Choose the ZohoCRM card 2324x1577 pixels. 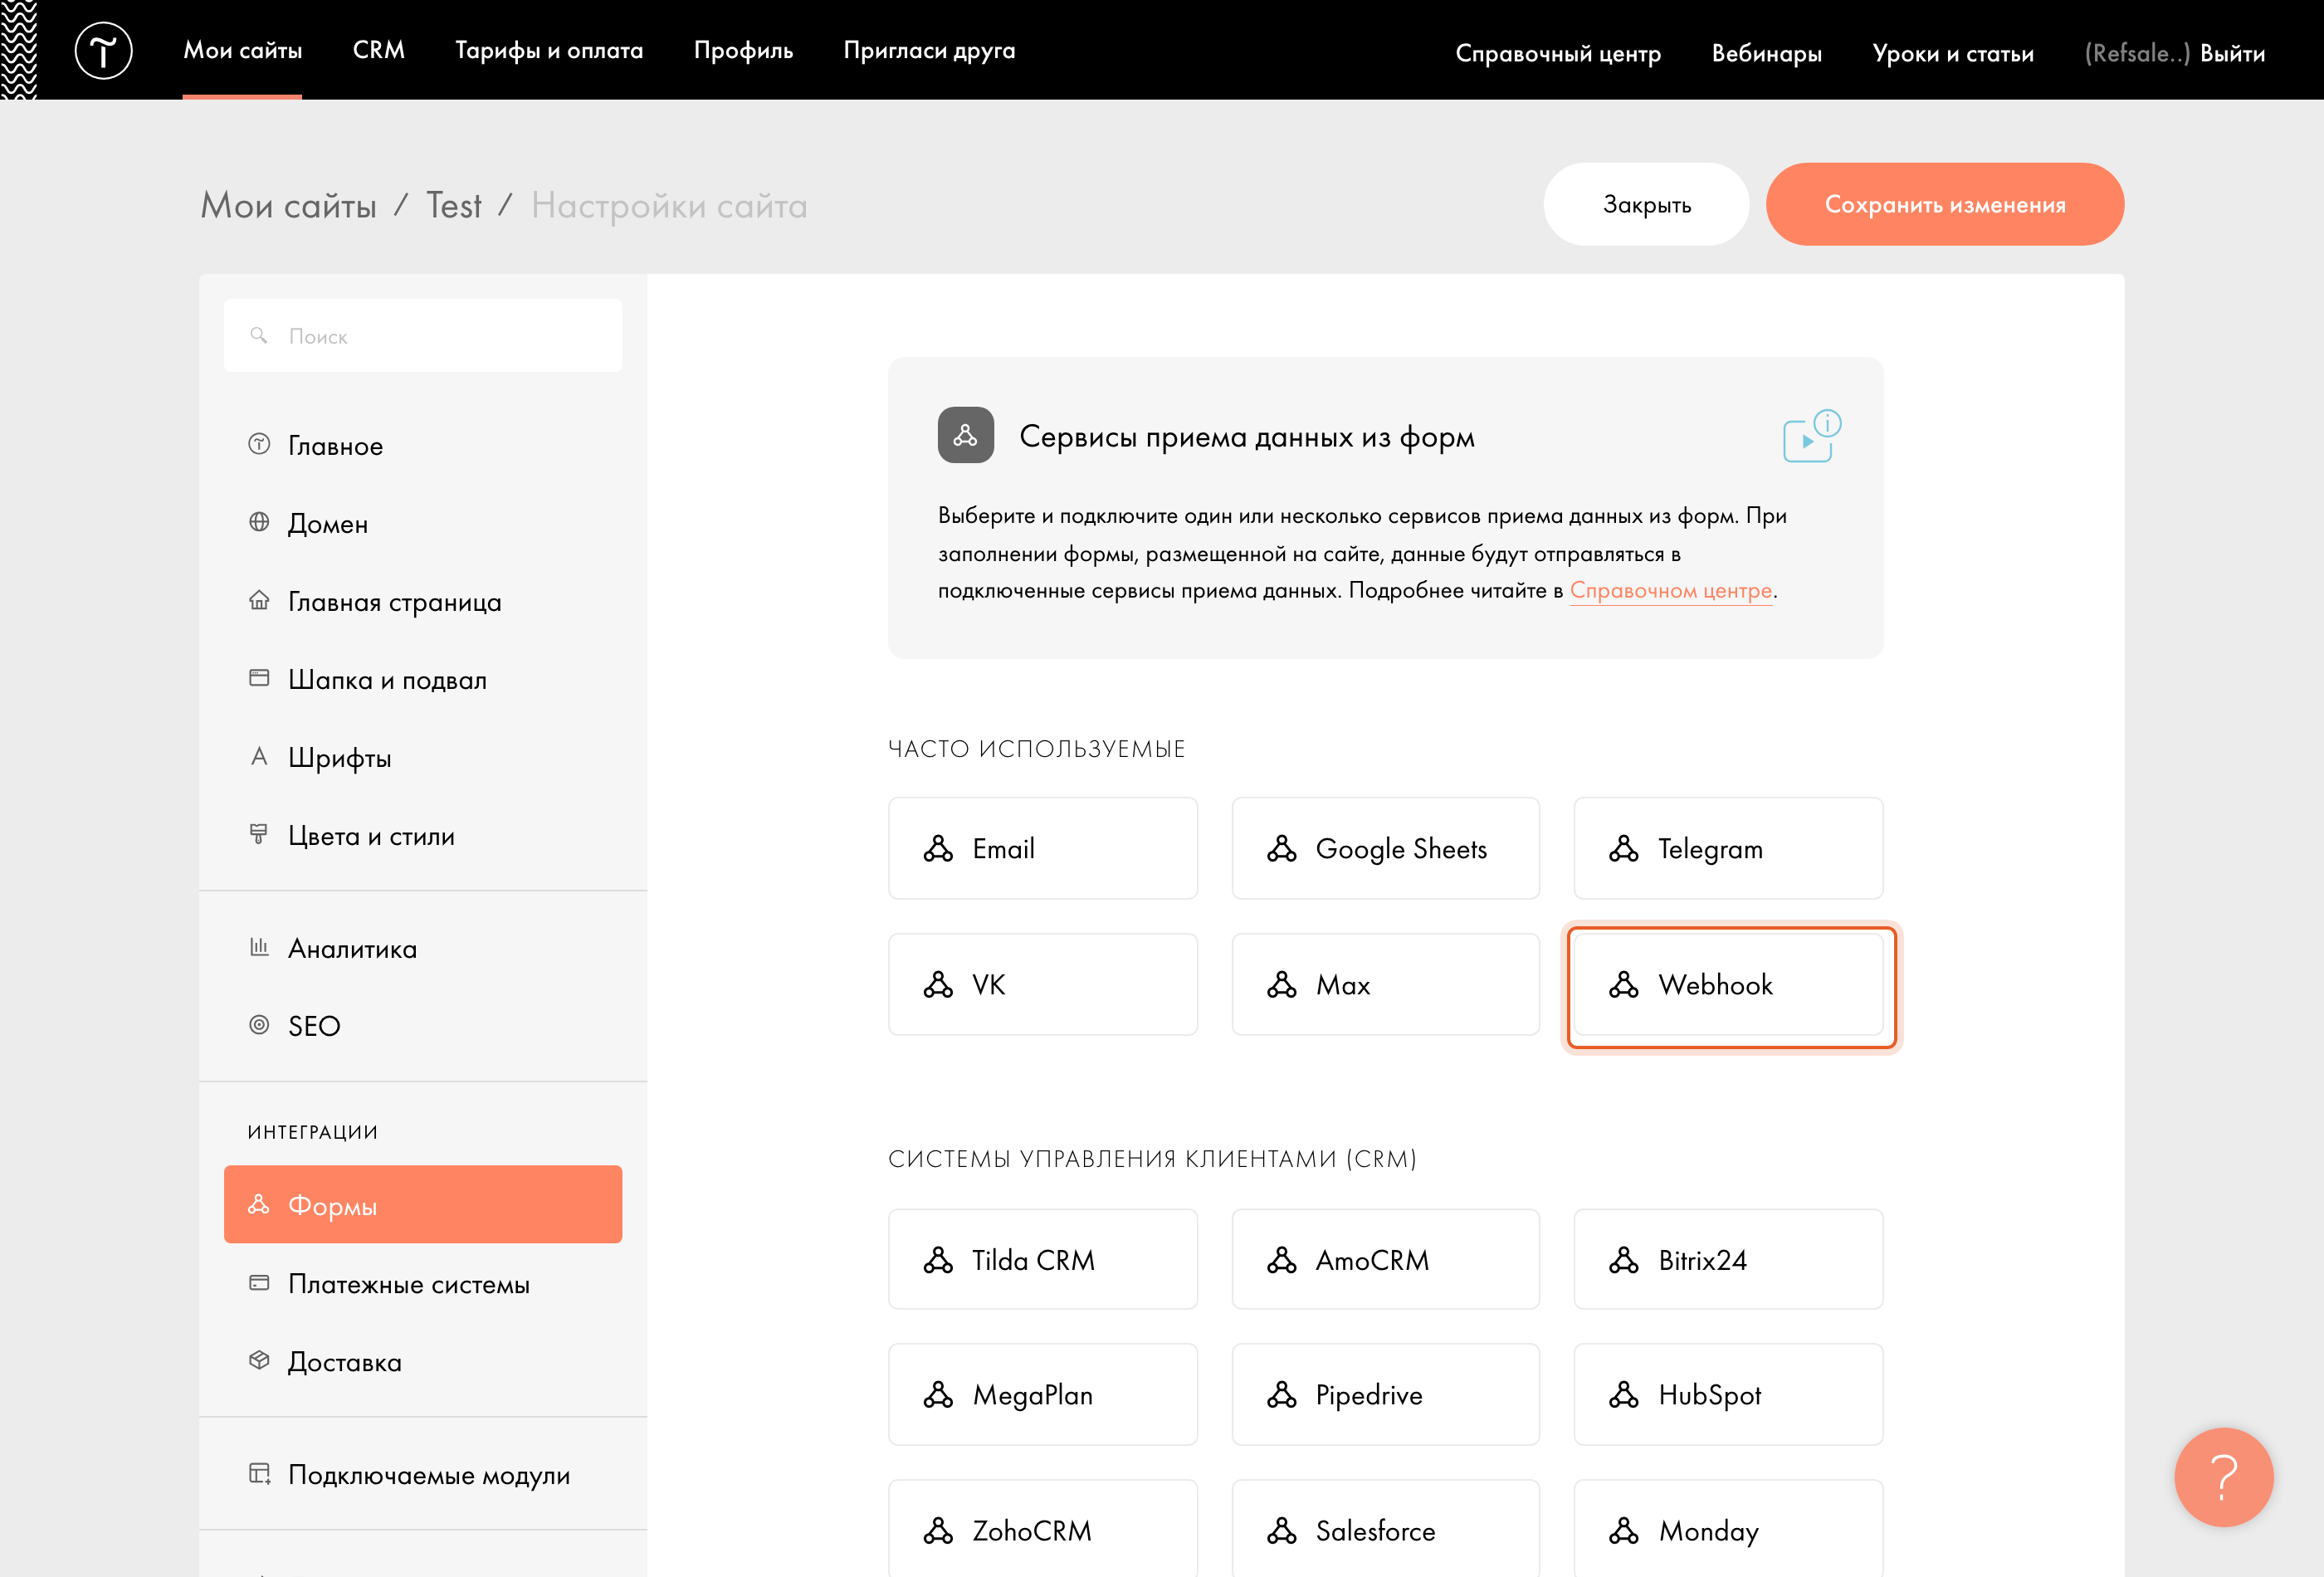(x=1042, y=1529)
